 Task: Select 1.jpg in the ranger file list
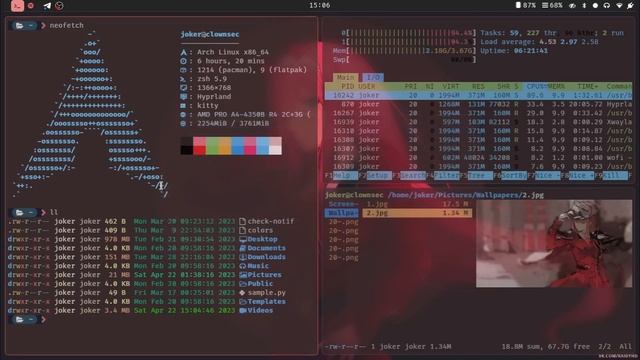coord(417,204)
